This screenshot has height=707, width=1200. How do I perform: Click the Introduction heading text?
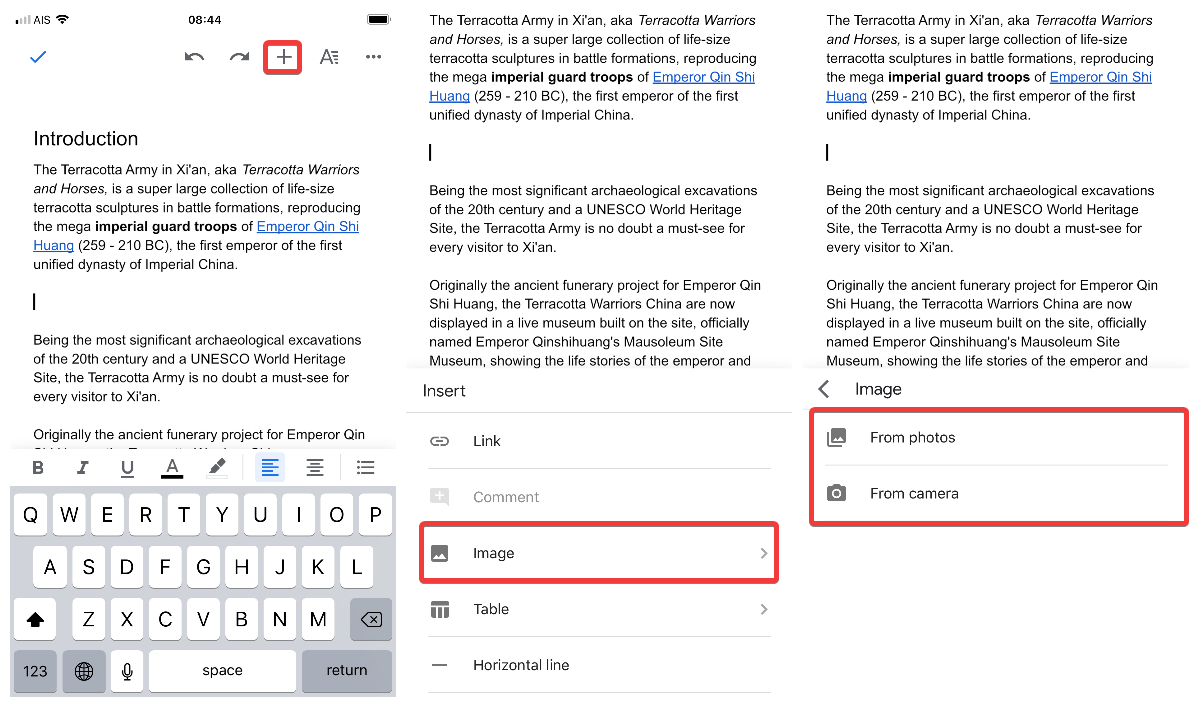click(x=86, y=139)
